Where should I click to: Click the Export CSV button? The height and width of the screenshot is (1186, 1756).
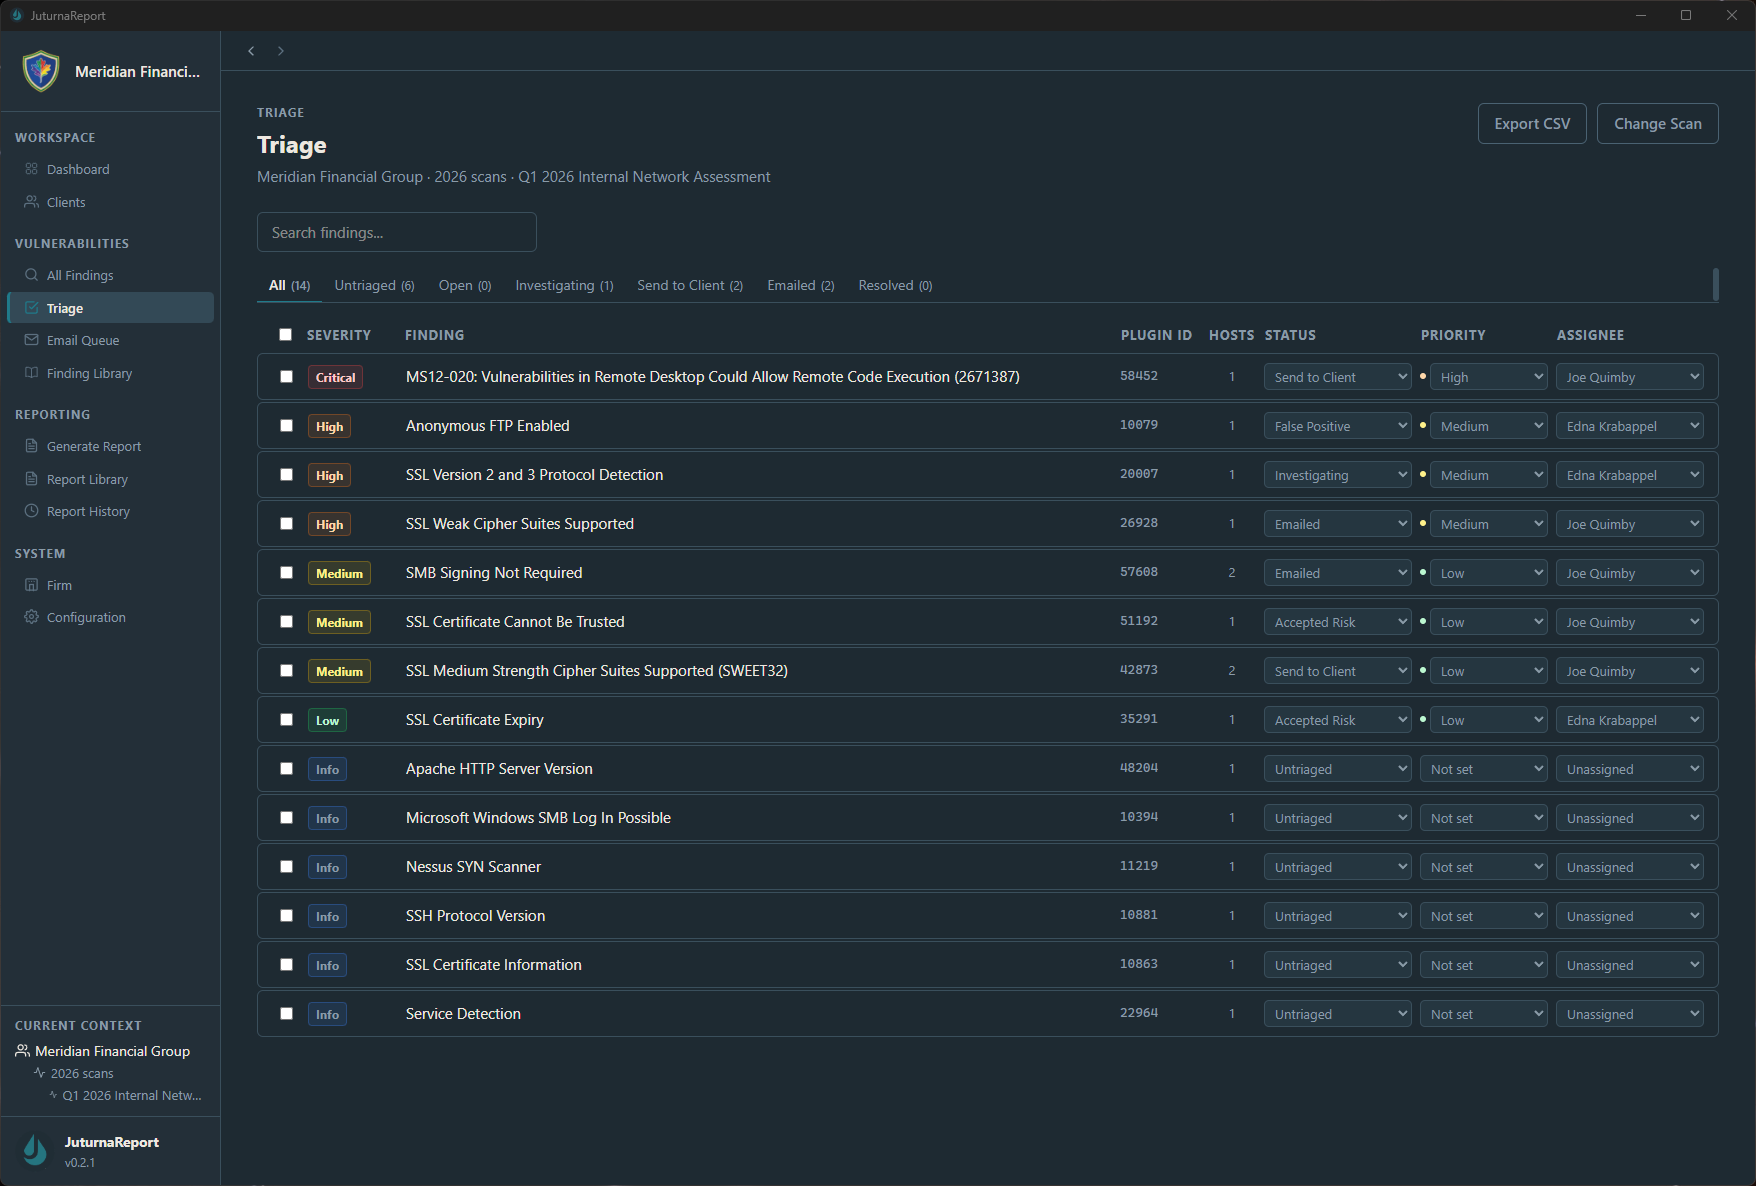coord(1531,123)
